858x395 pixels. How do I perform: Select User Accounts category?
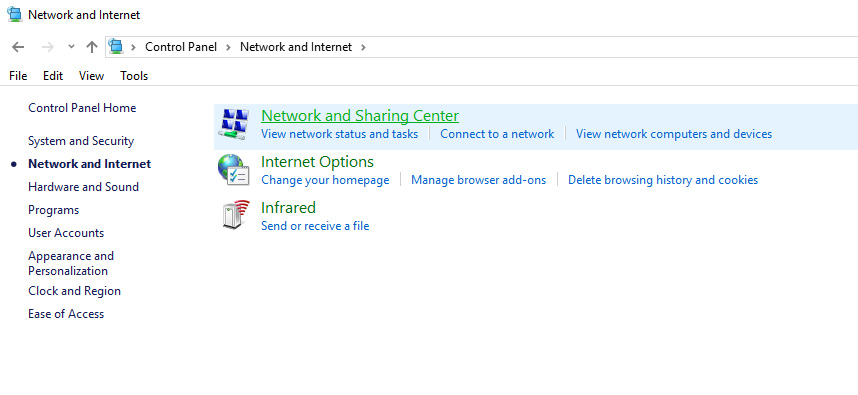click(x=66, y=233)
